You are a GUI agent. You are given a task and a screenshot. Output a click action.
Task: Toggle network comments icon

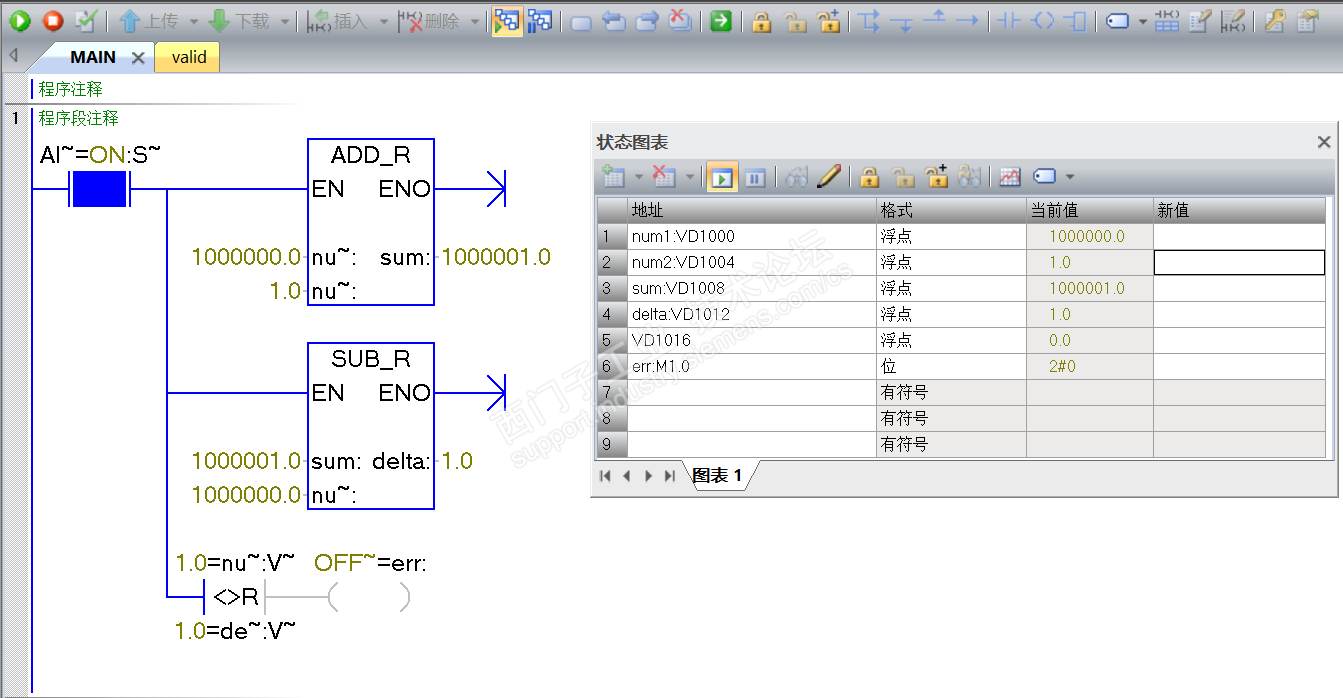[x=1233, y=21]
